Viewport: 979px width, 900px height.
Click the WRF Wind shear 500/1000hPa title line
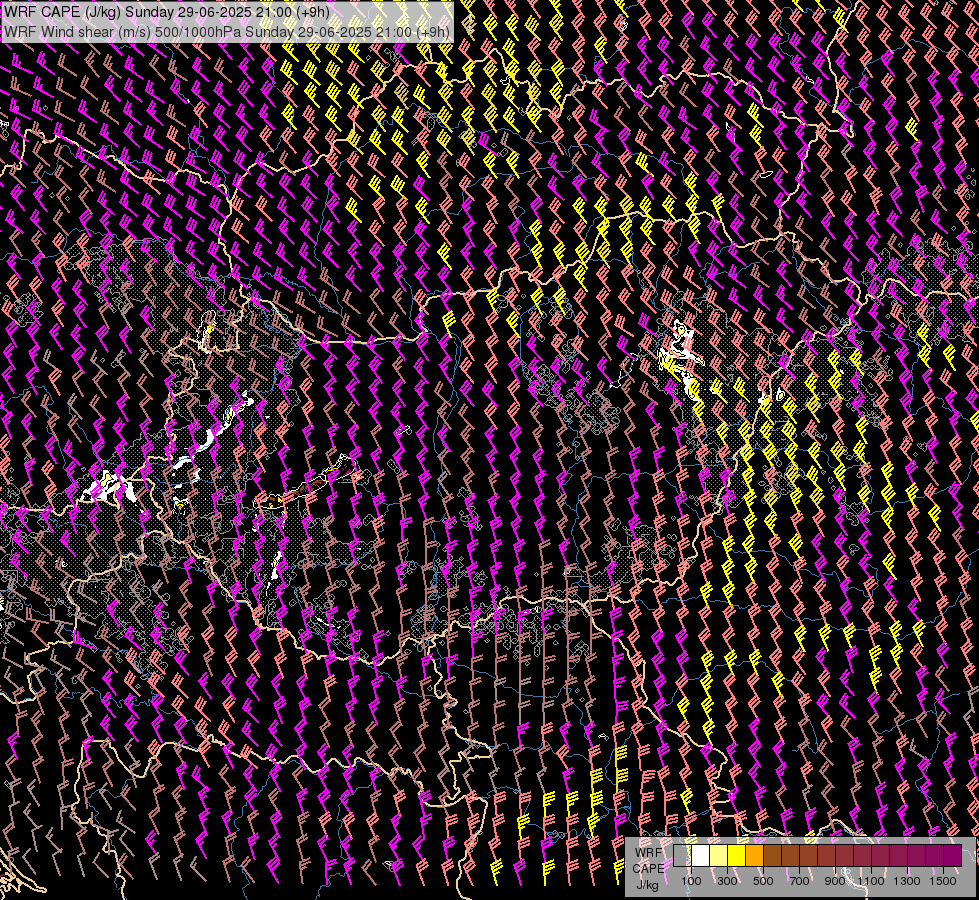pos(226,32)
